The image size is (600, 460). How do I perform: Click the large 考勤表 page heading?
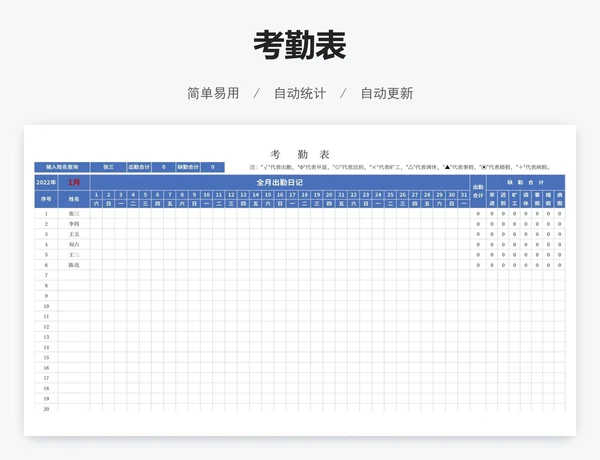[300, 45]
